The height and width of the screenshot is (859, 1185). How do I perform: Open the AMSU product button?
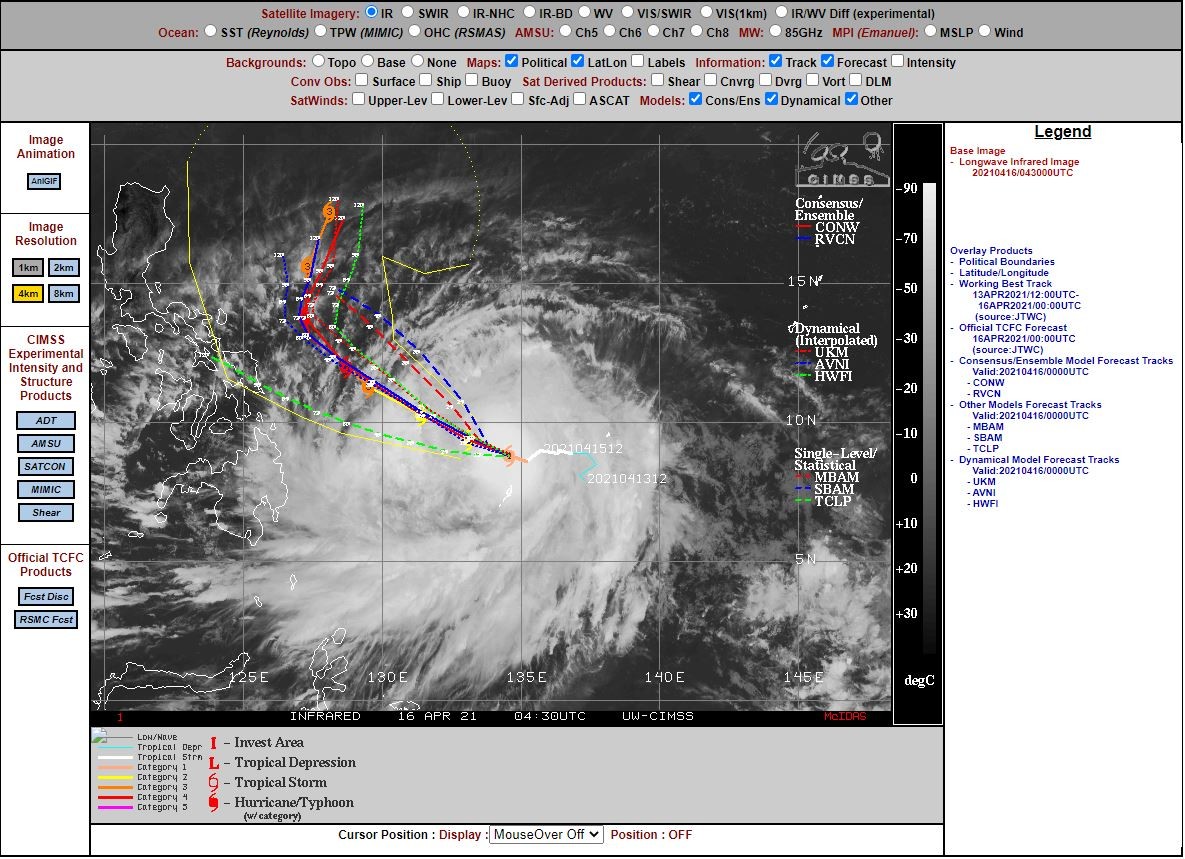46,443
